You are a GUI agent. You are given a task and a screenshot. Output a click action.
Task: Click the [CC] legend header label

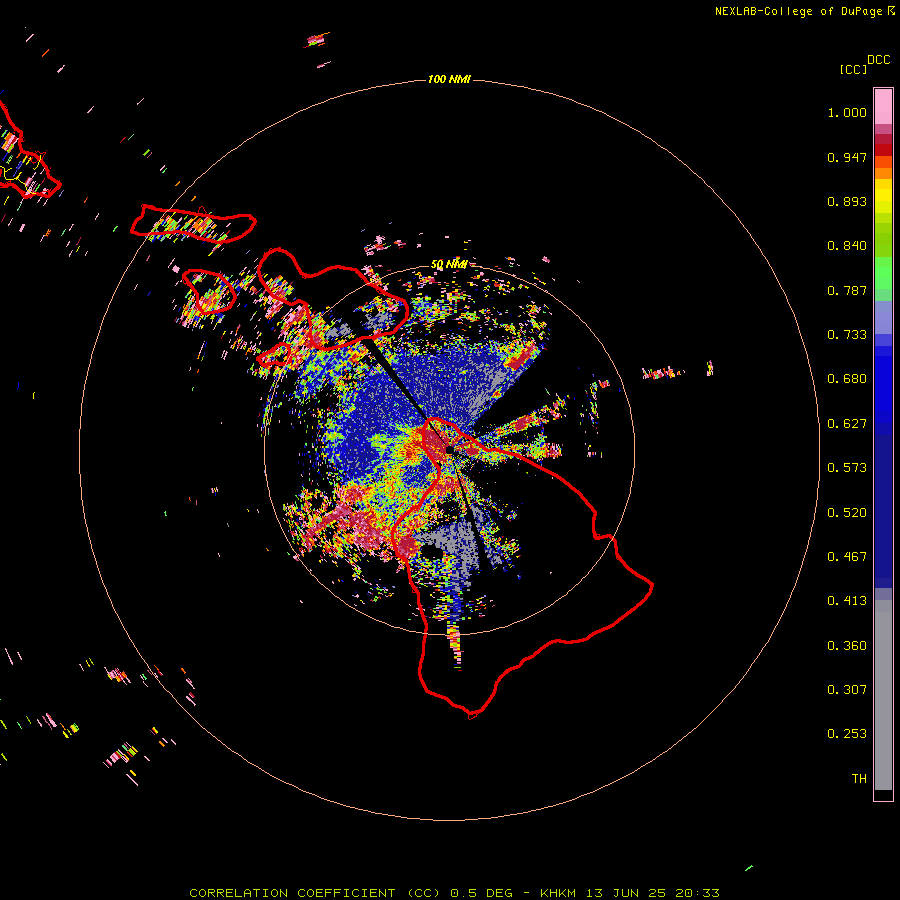click(x=853, y=69)
